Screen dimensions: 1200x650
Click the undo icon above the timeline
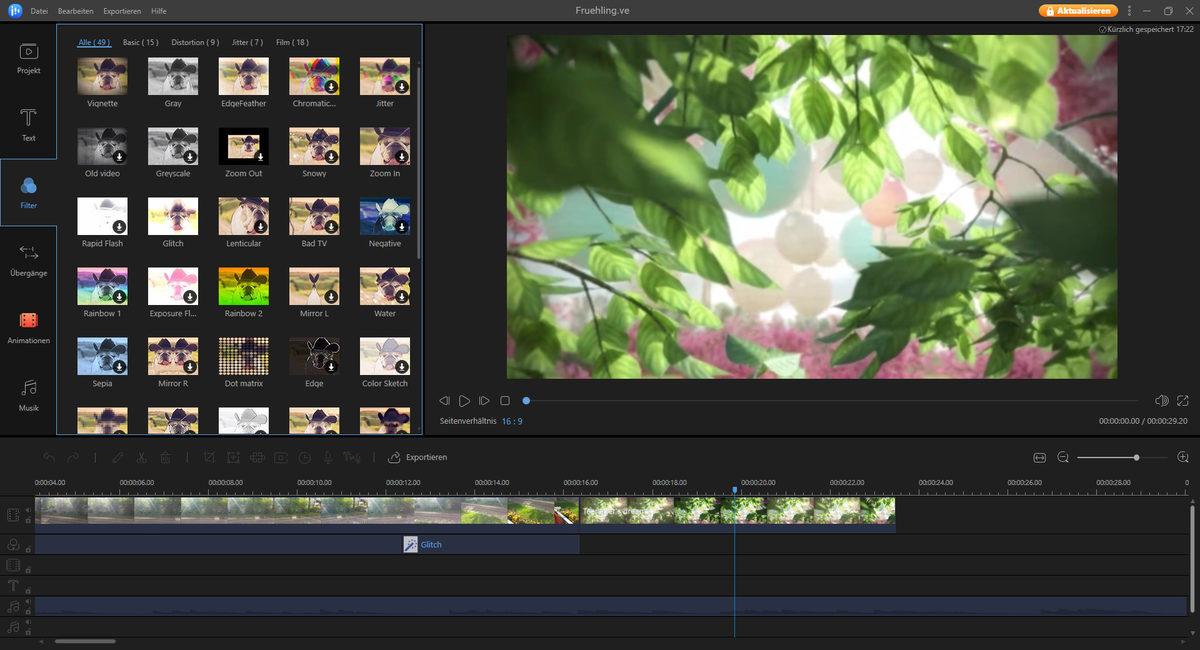(48, 457)
